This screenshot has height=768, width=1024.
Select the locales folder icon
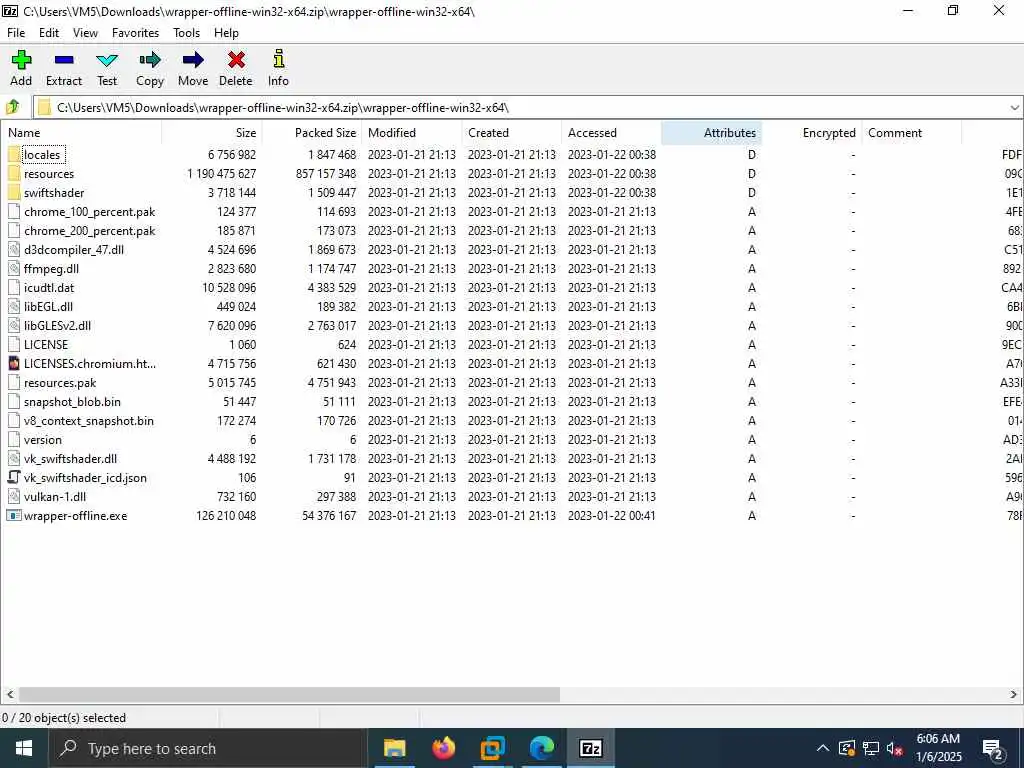tap(14, 155)
